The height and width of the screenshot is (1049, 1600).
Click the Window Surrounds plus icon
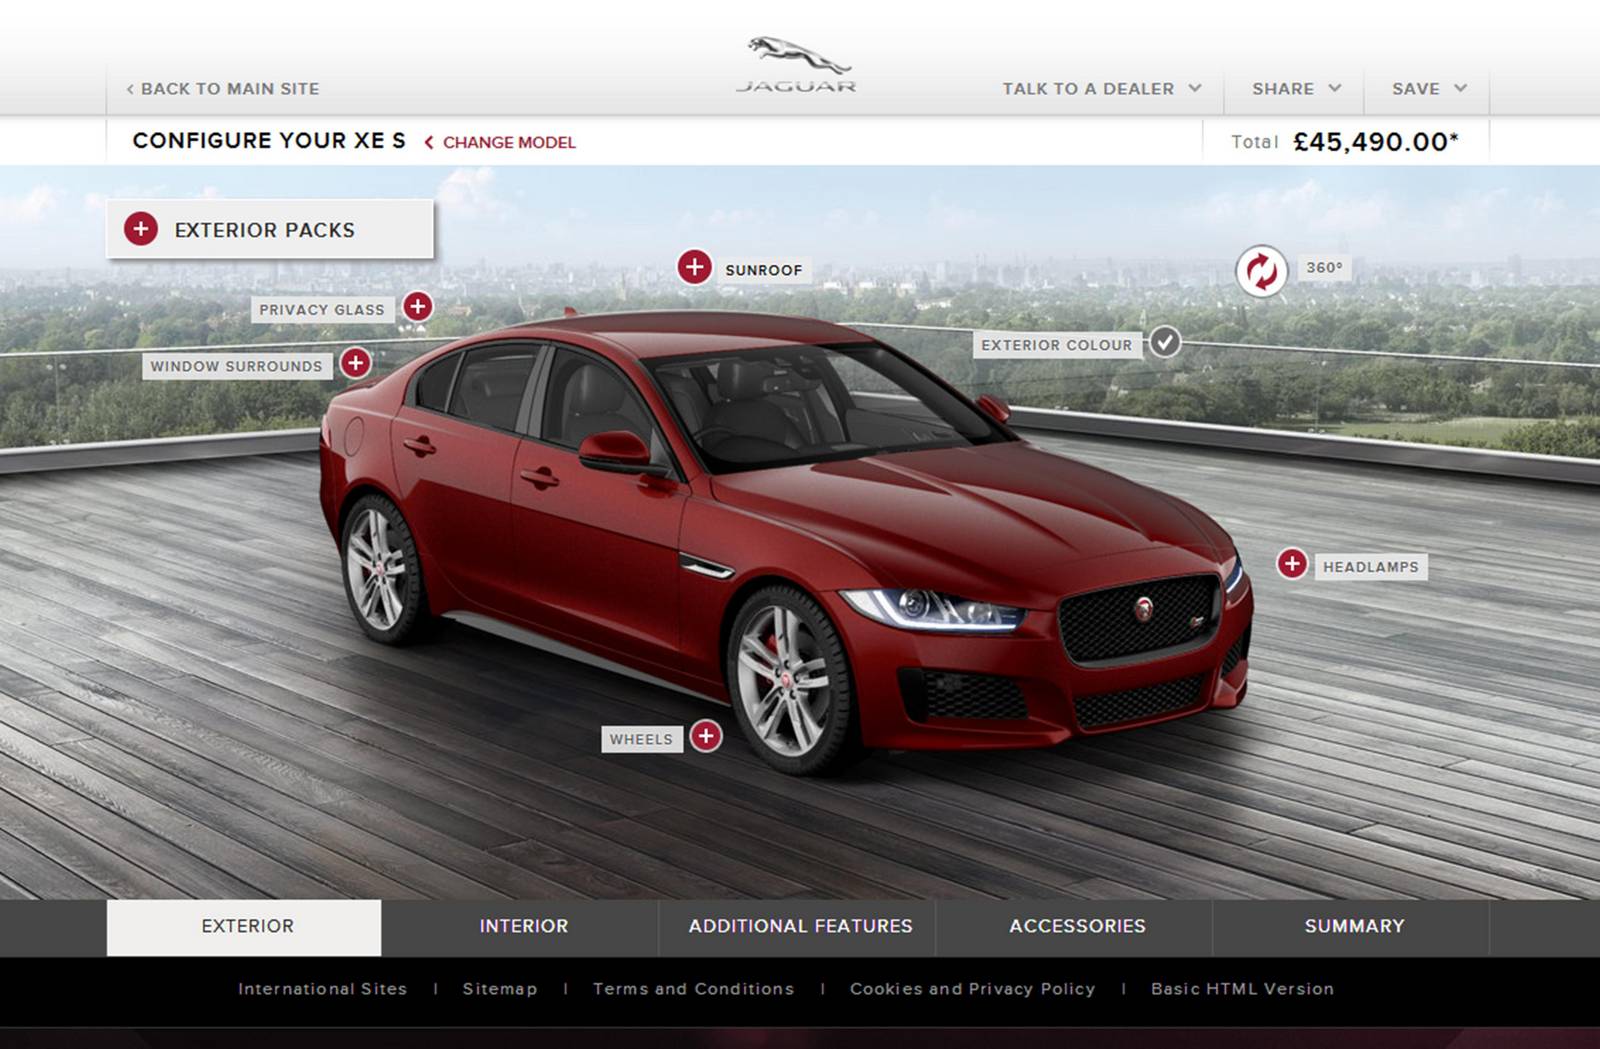point(356,363)
